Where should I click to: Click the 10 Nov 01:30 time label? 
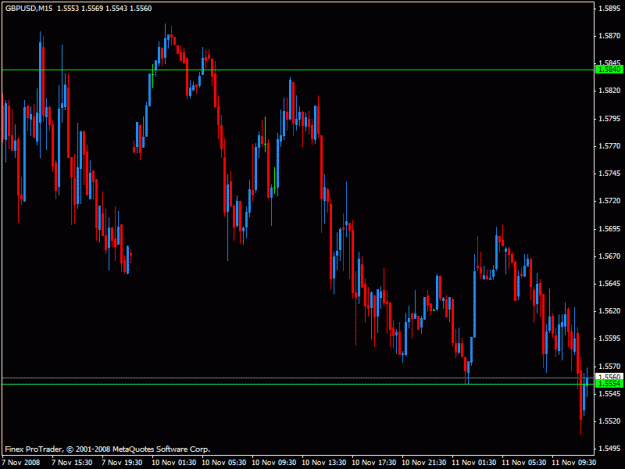pos(174,462)
